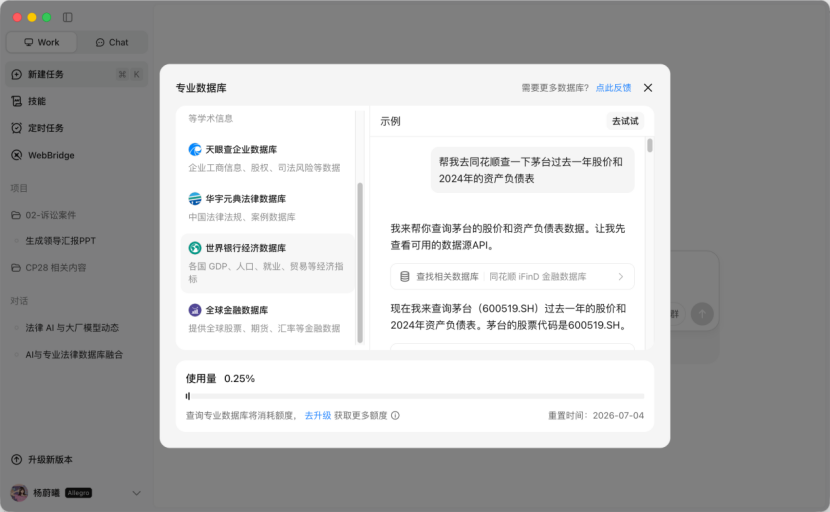Click the folder icon beside 02-诉讼案件
The height and width of the screenshot is (512, 830).
tap(16, 215)
